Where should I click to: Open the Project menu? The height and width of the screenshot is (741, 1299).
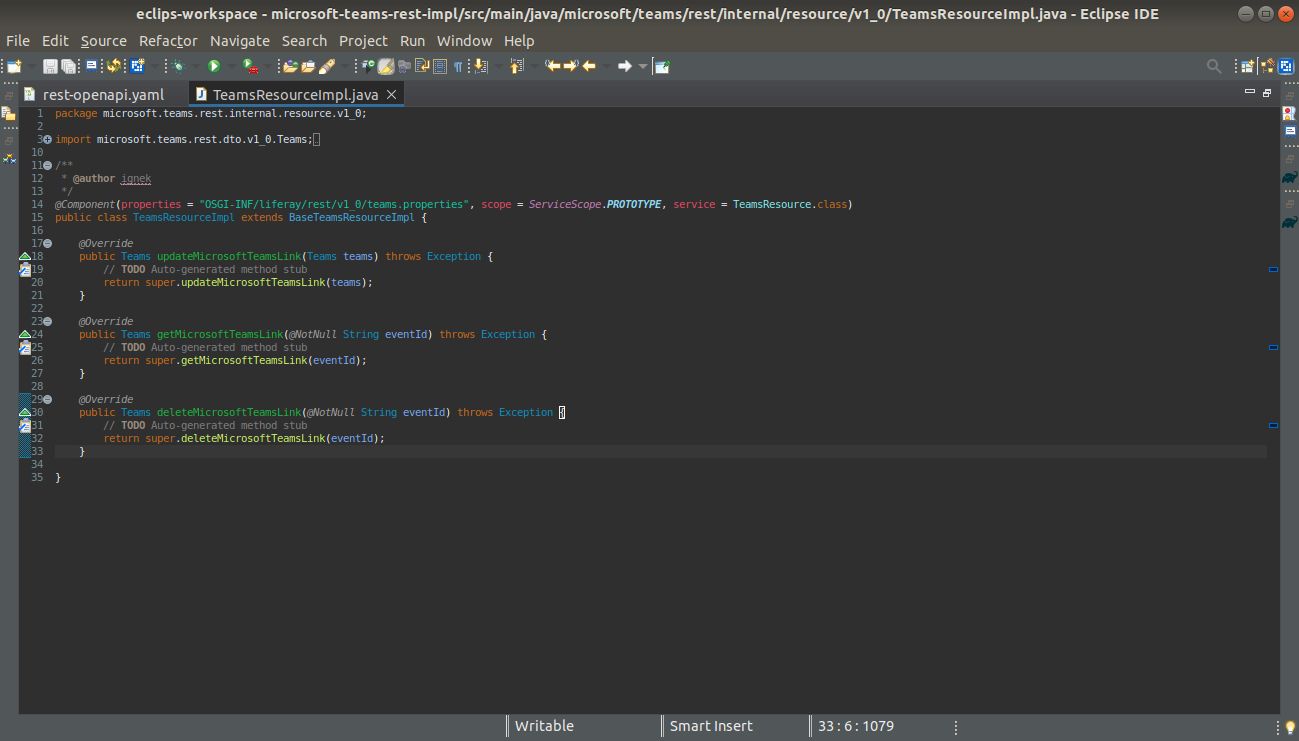(363, 41)
